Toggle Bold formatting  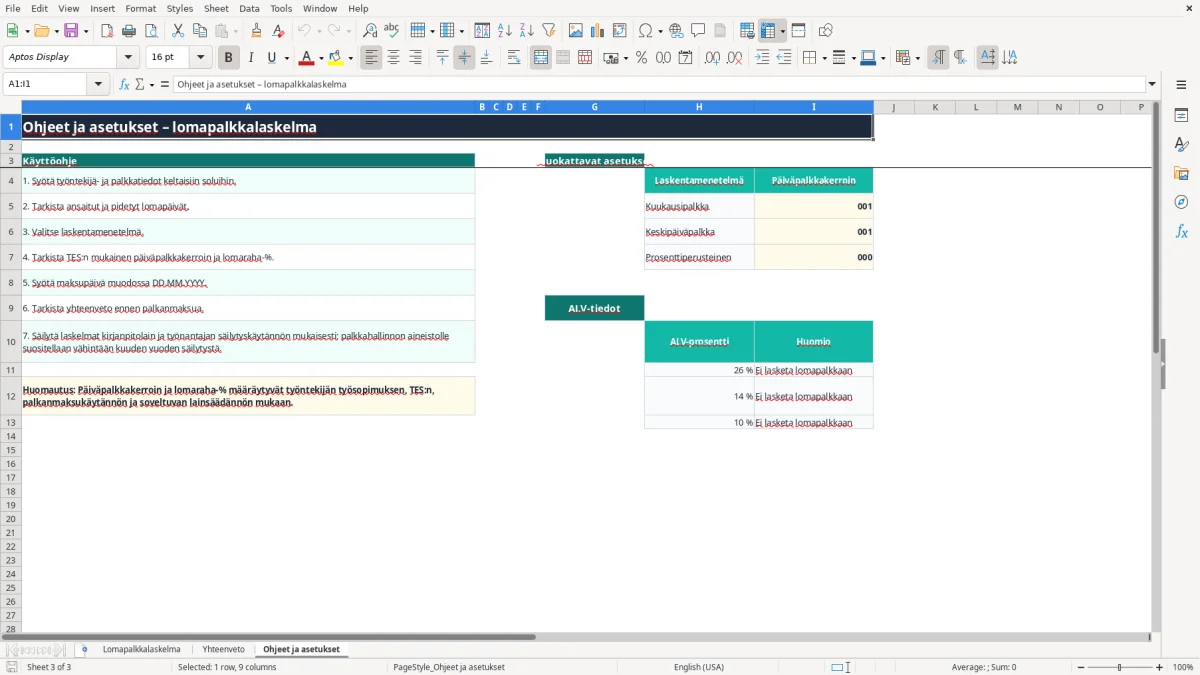point(229,58)
